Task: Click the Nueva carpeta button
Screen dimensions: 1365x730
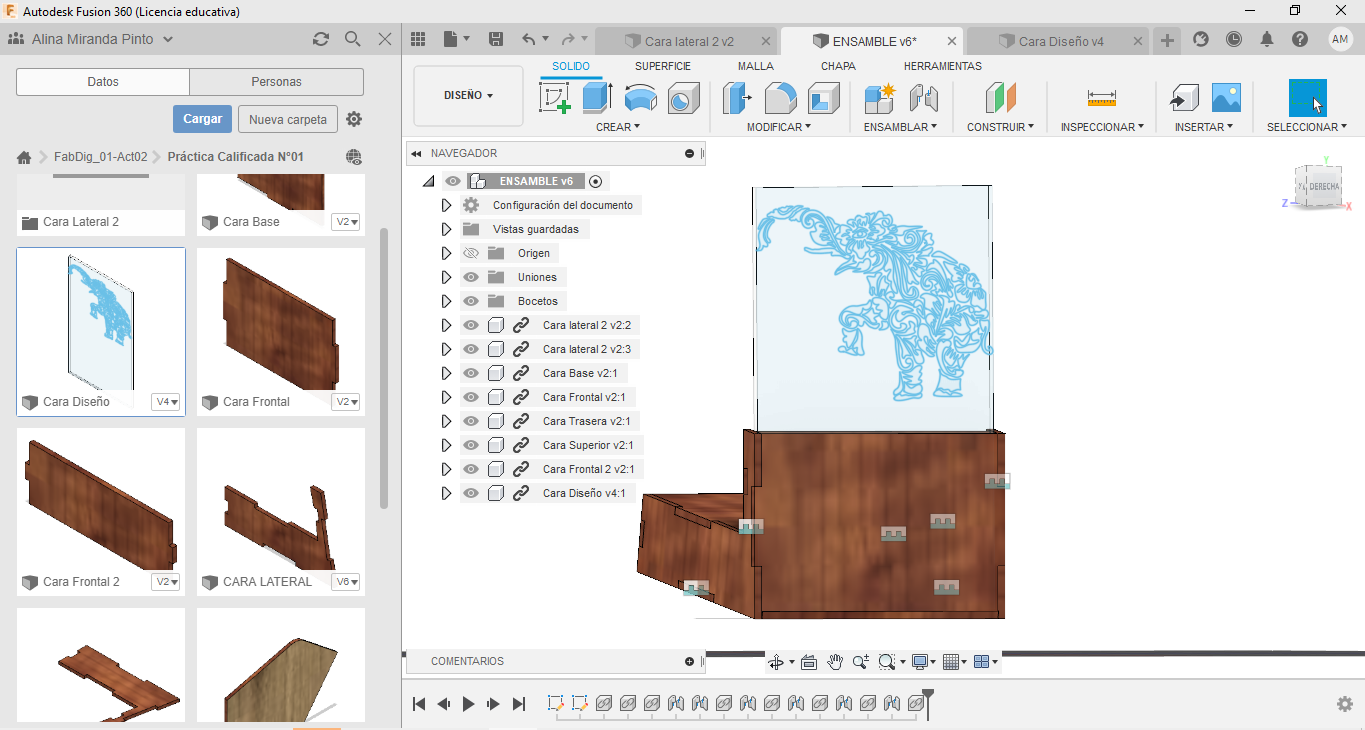Action: pyautogui.click(x=288, y=119)
